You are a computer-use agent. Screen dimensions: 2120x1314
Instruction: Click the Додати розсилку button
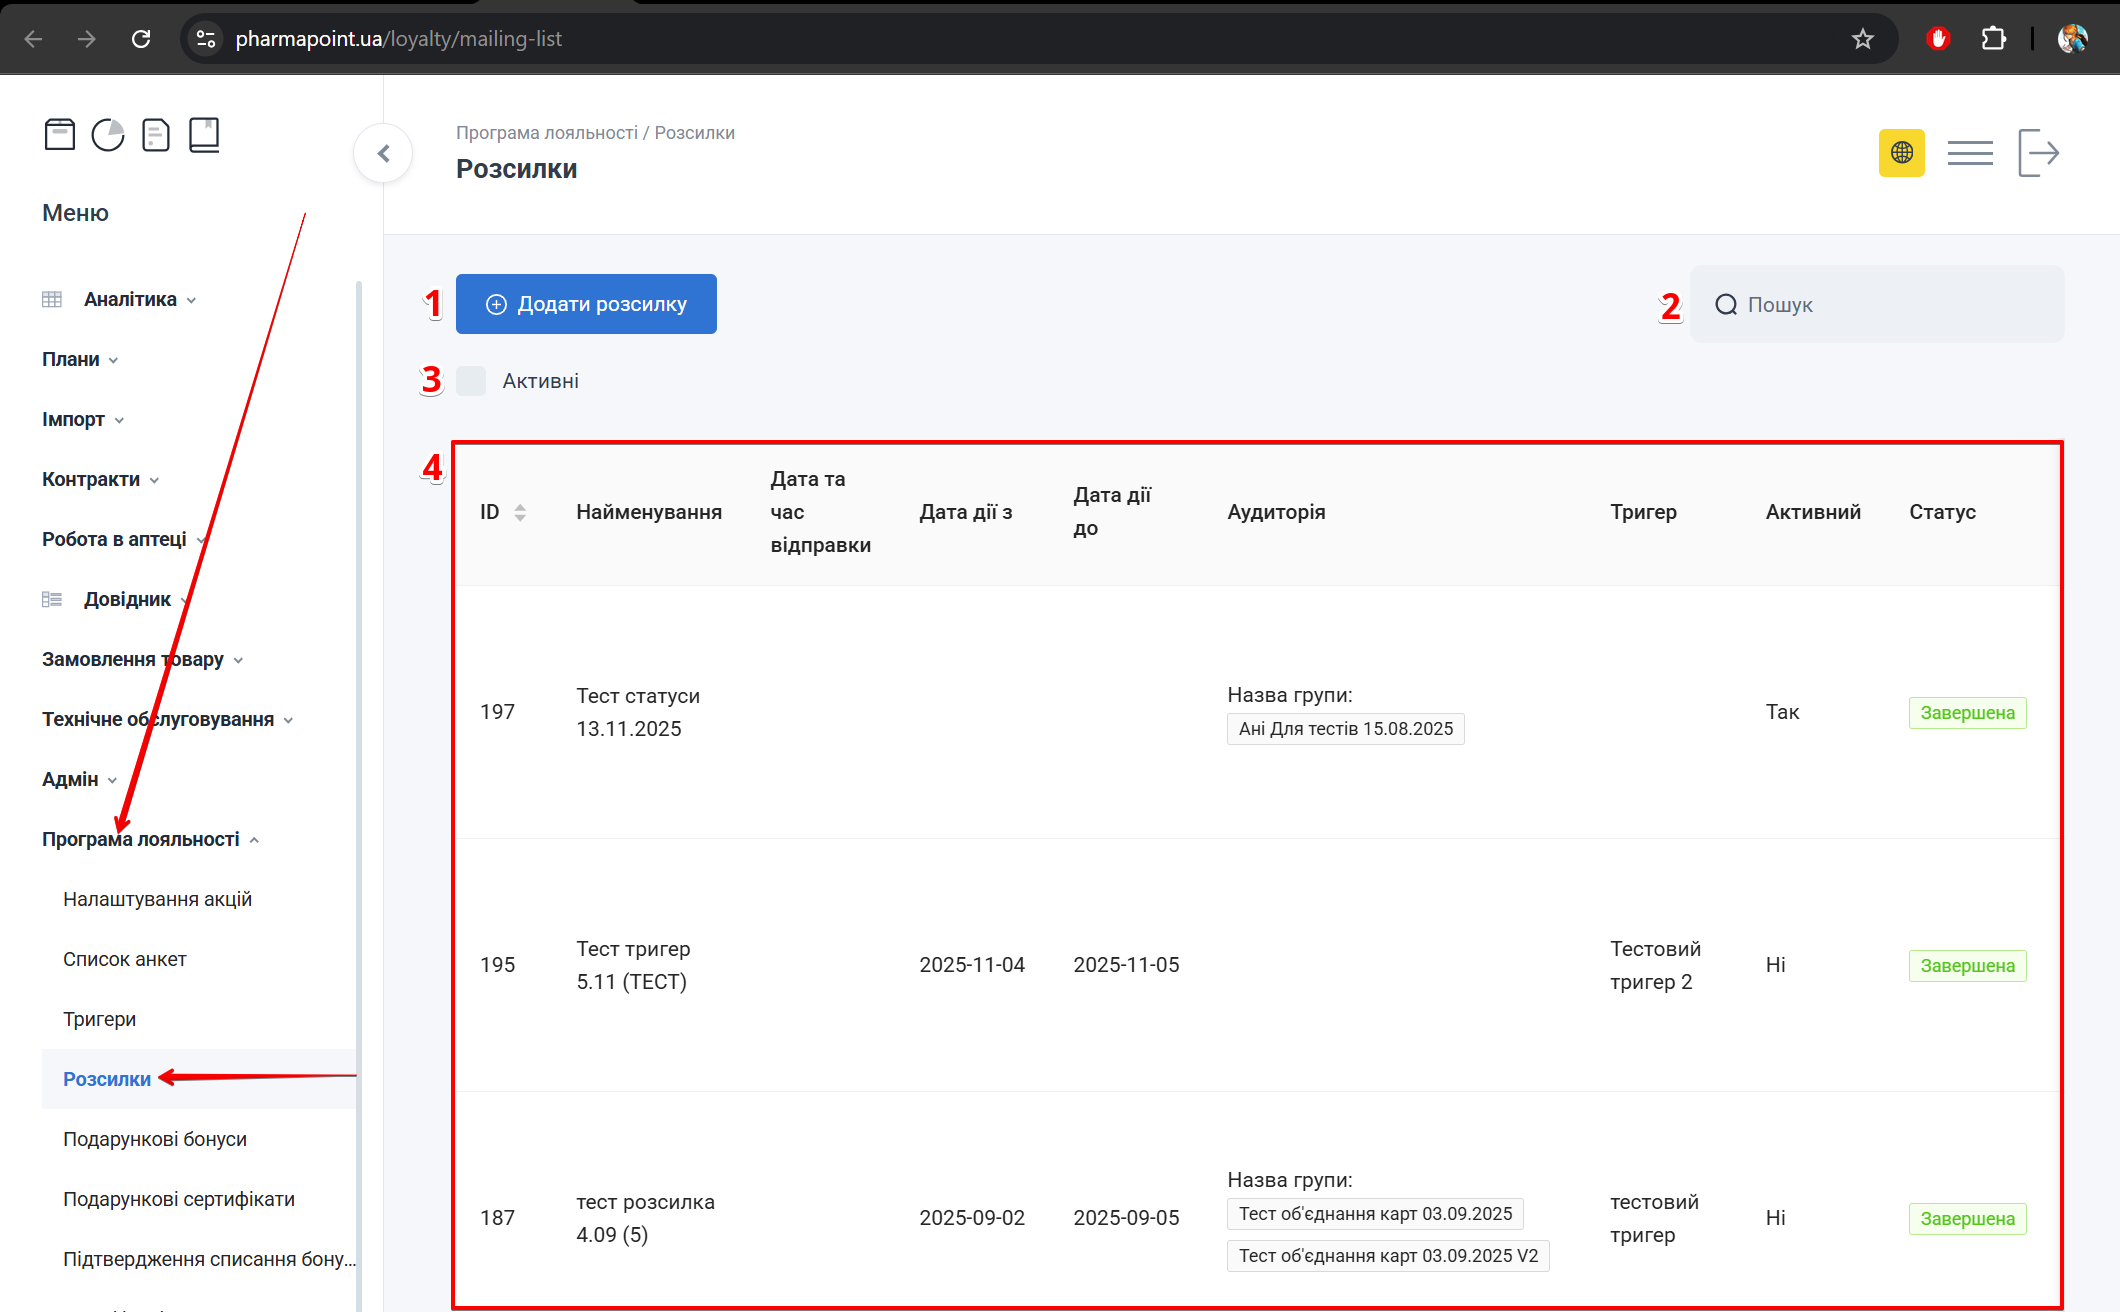[586, 304]
